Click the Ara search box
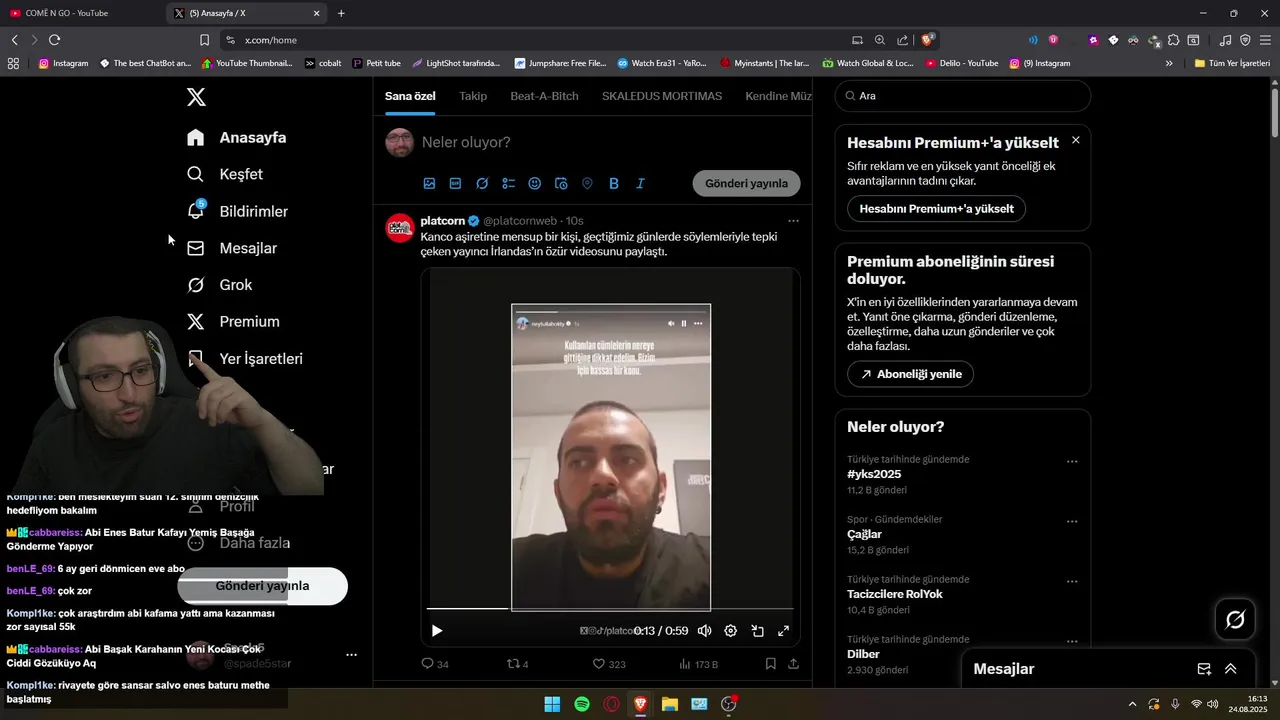The height and width of the screenshot is (720, 1280). coord(963,96)
